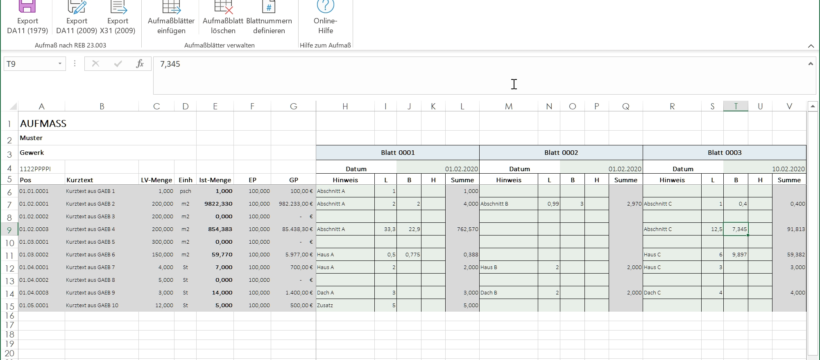The height and width of the screenshot is (360, 820).
Task: Click the insert function fx icon
Action: point(140,64)
